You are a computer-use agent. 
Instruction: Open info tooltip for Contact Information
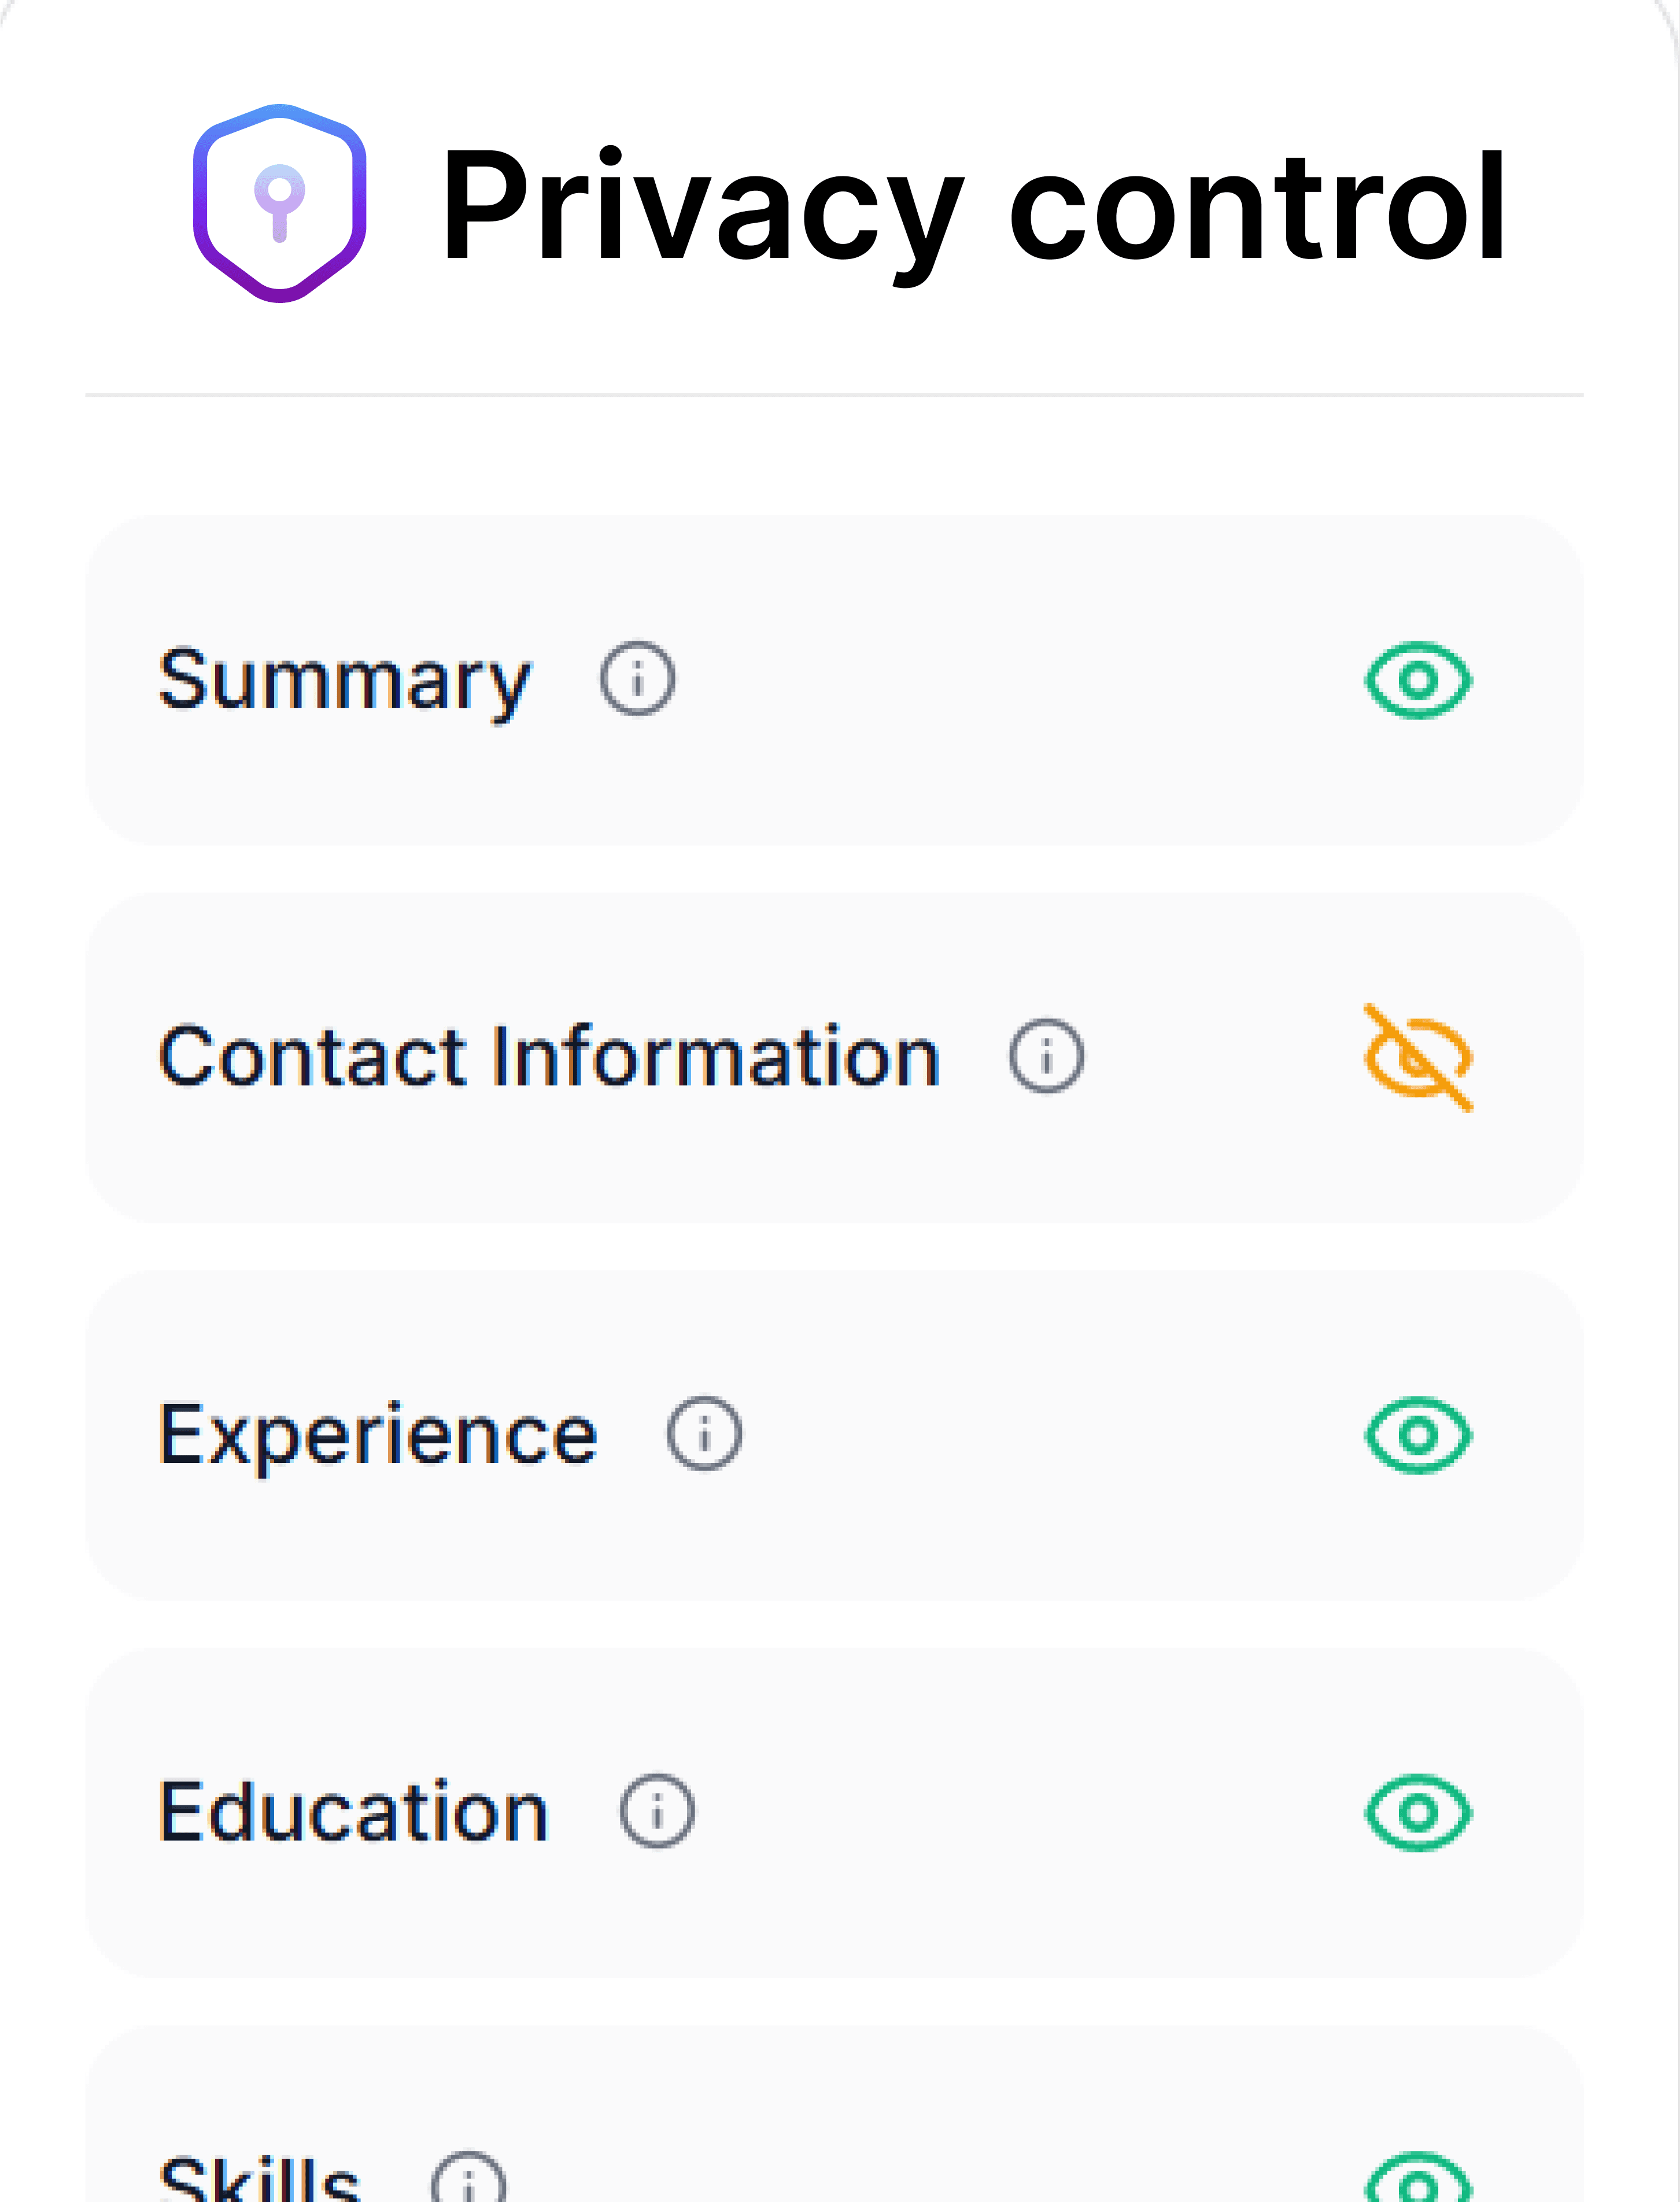pos(1046,1056)
